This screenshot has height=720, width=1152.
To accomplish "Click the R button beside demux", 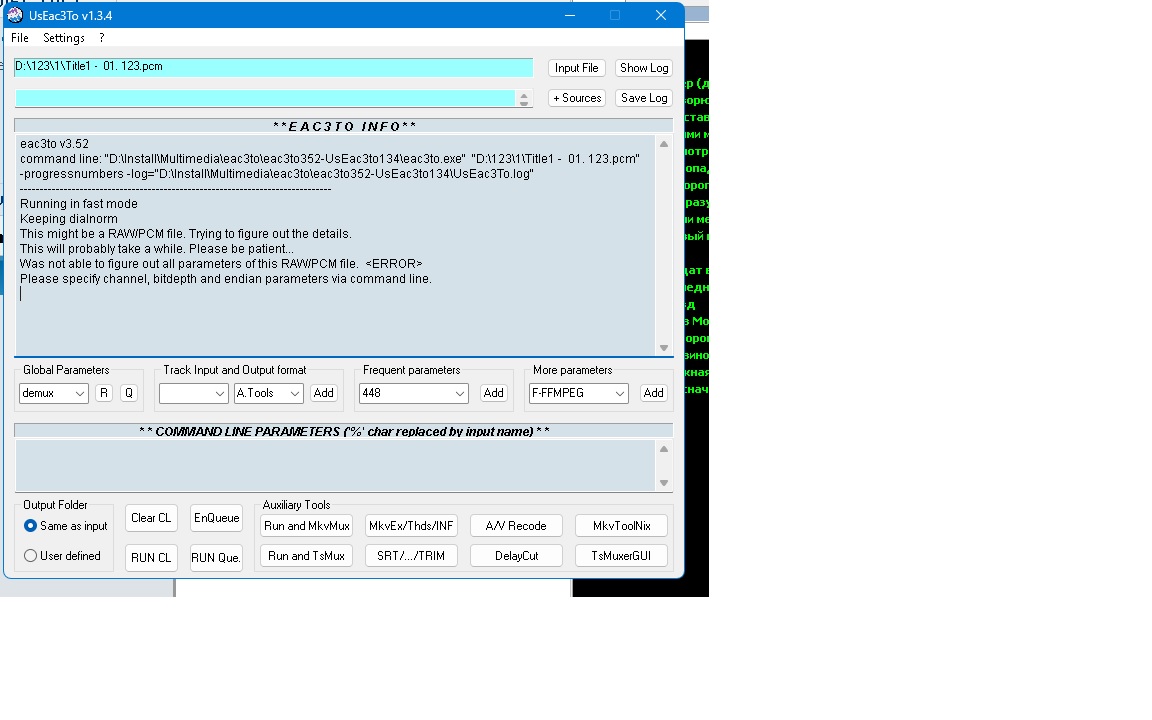I will [x=104, y=393].
